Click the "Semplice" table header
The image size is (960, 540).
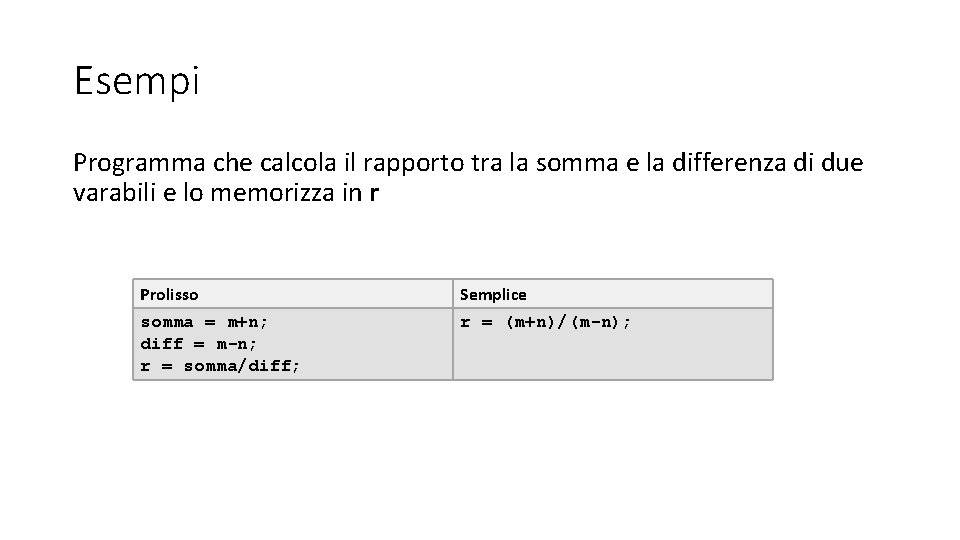492,294
